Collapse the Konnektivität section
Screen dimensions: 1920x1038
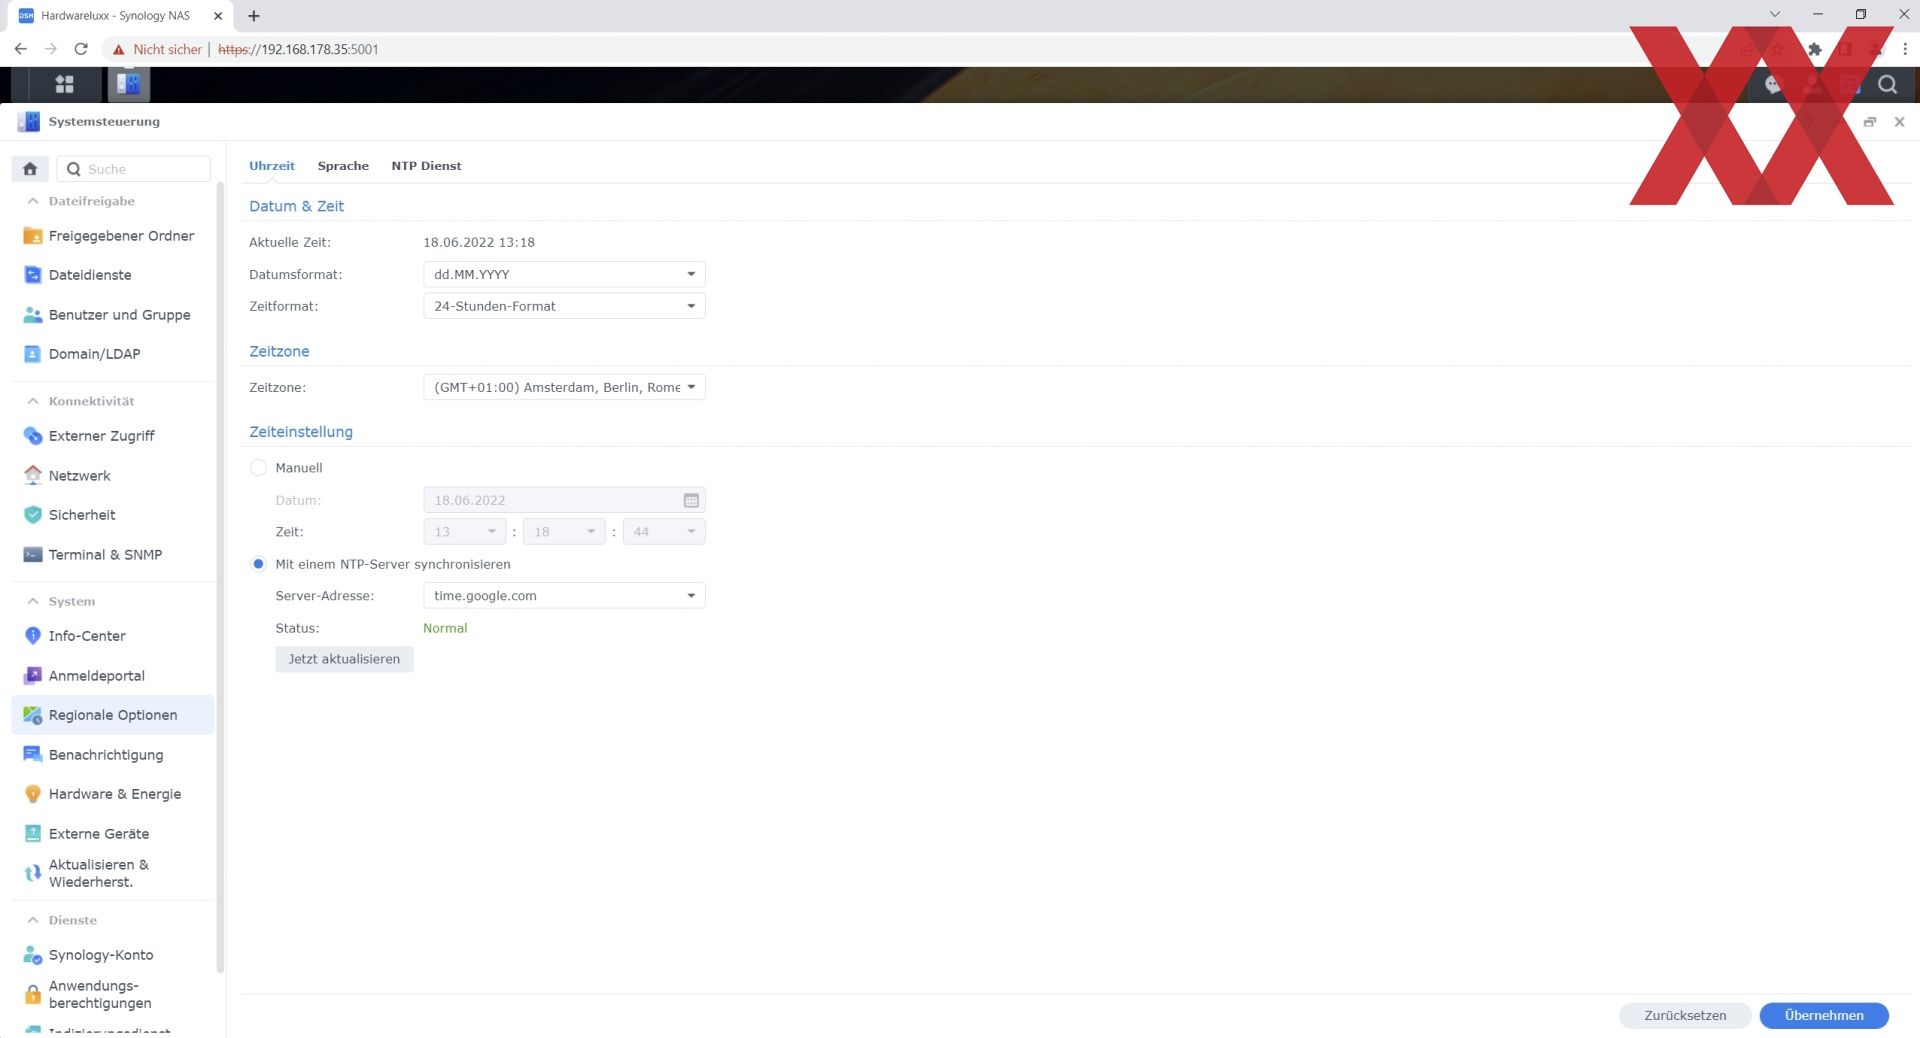click(33, 401)
